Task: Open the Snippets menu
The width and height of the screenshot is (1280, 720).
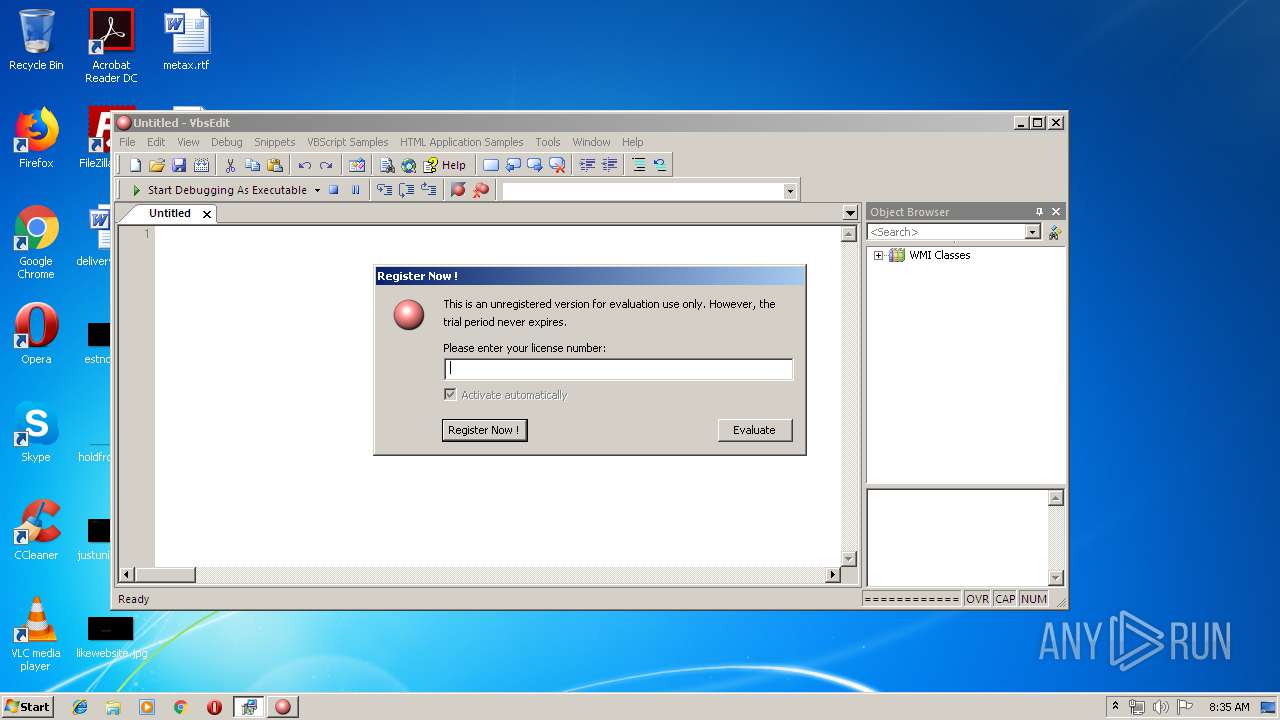Action: click(274, 142)
